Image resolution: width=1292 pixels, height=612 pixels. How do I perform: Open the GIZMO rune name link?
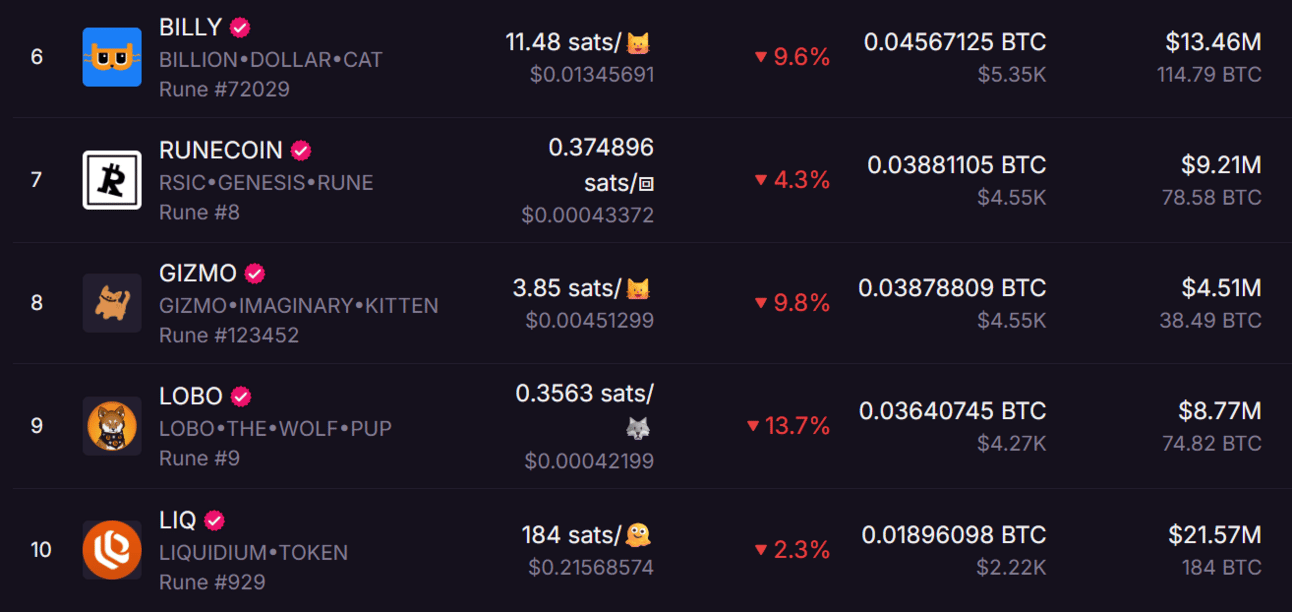click(x=198, y=273)
